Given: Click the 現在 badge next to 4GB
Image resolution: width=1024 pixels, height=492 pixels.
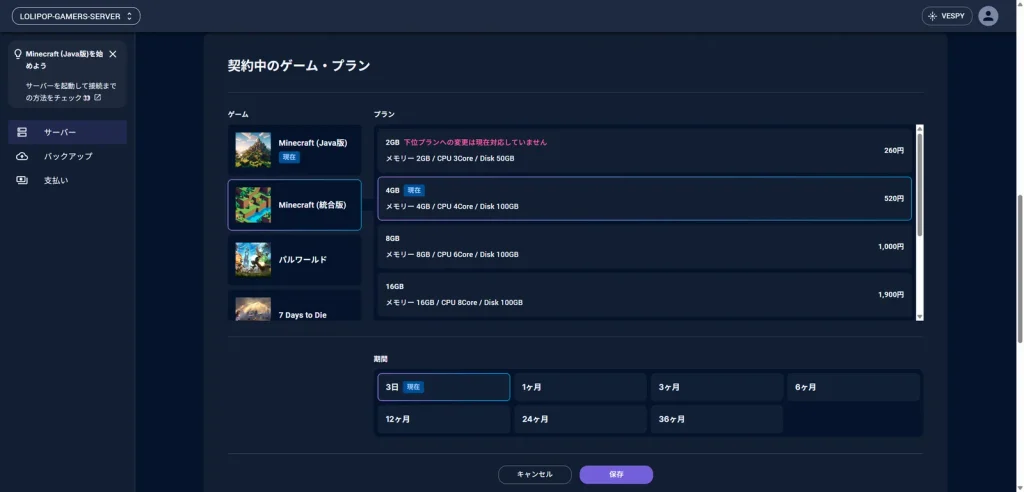Looking at the screenshot, I should tap(414, 190).
